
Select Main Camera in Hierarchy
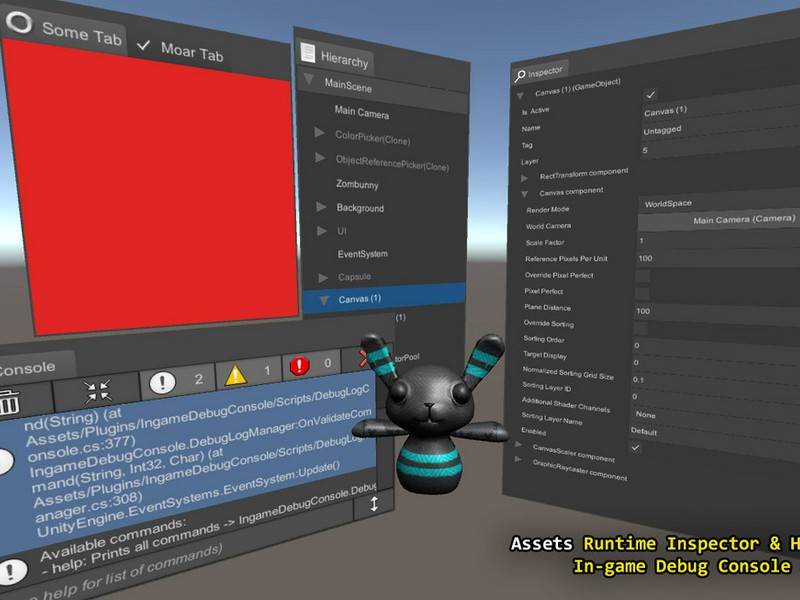tap(362, 112)
